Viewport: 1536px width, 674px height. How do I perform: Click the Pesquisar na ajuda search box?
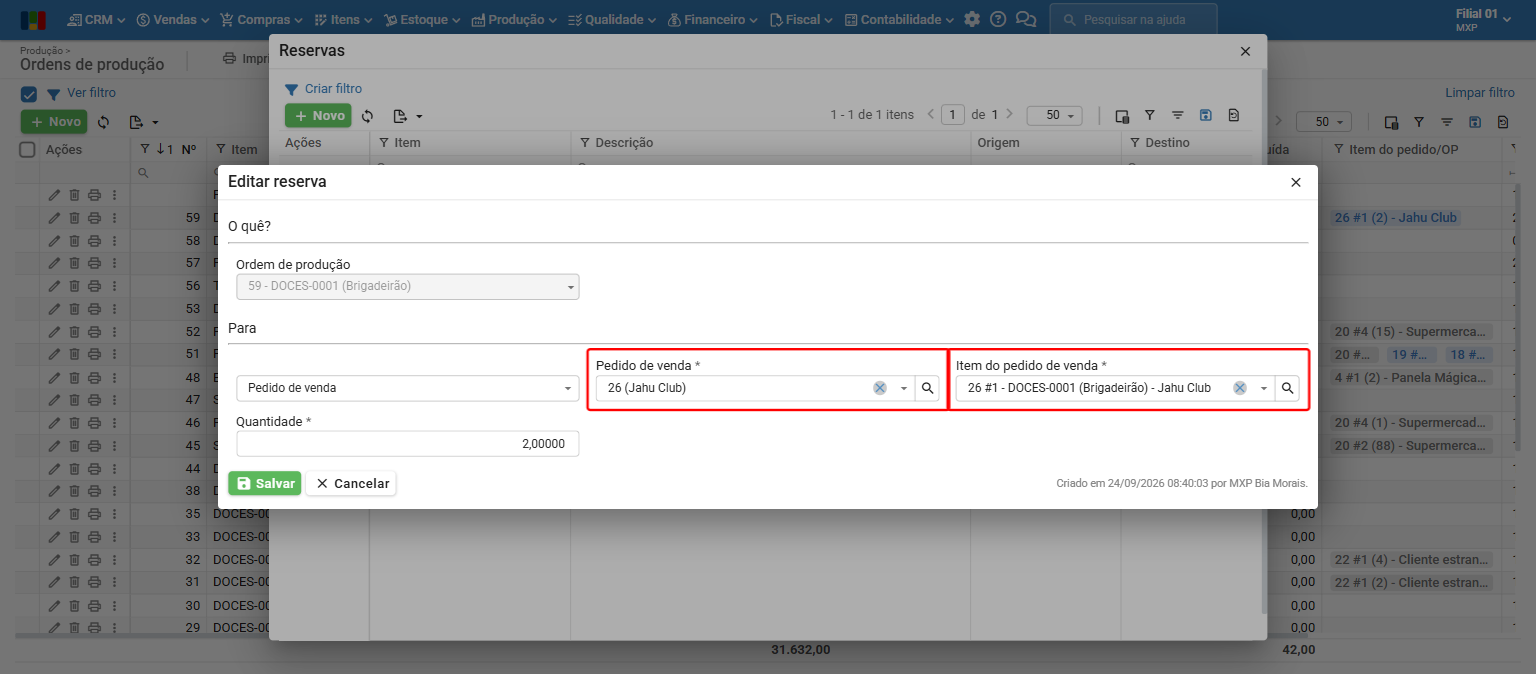point(1134,19)
